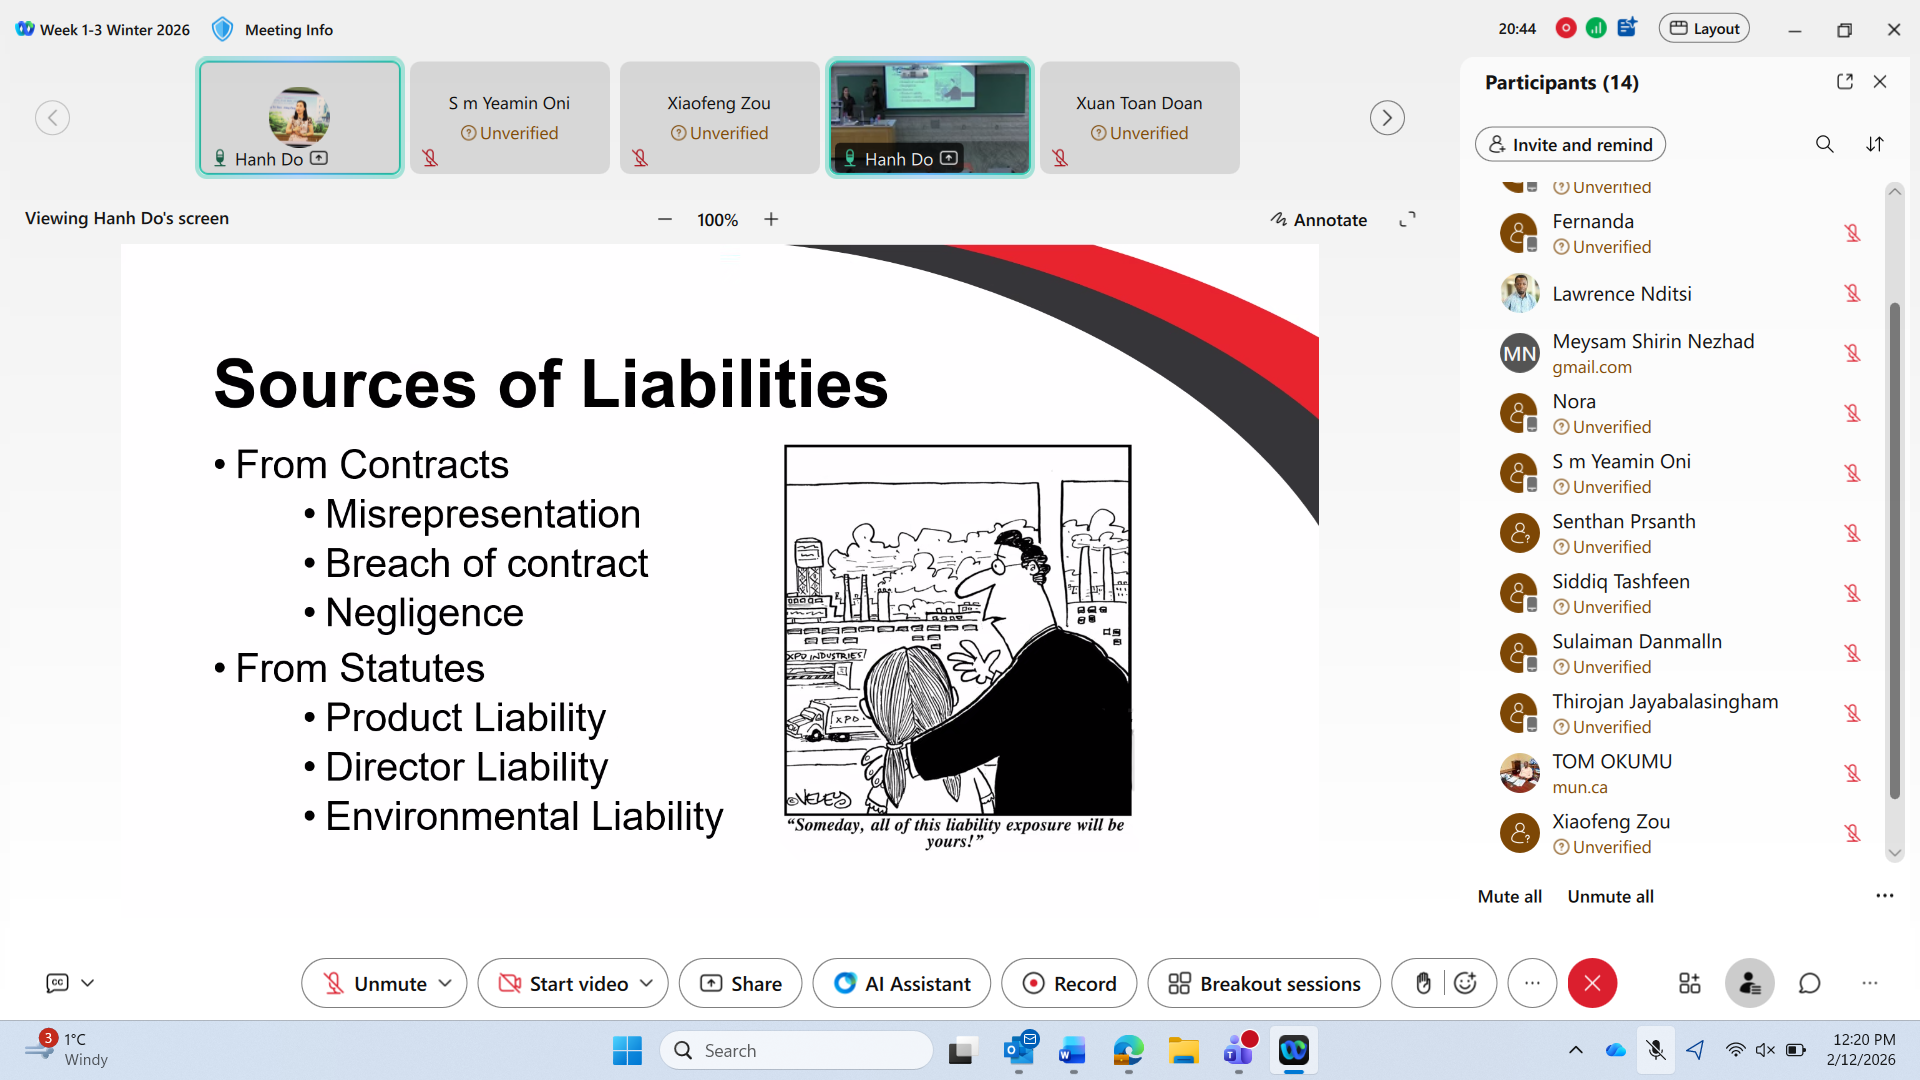The height and width of the screenshot is (1080, 1920).
Task: Toggle Fernanda's muted microphone icon
Action: coord(1852,233)
